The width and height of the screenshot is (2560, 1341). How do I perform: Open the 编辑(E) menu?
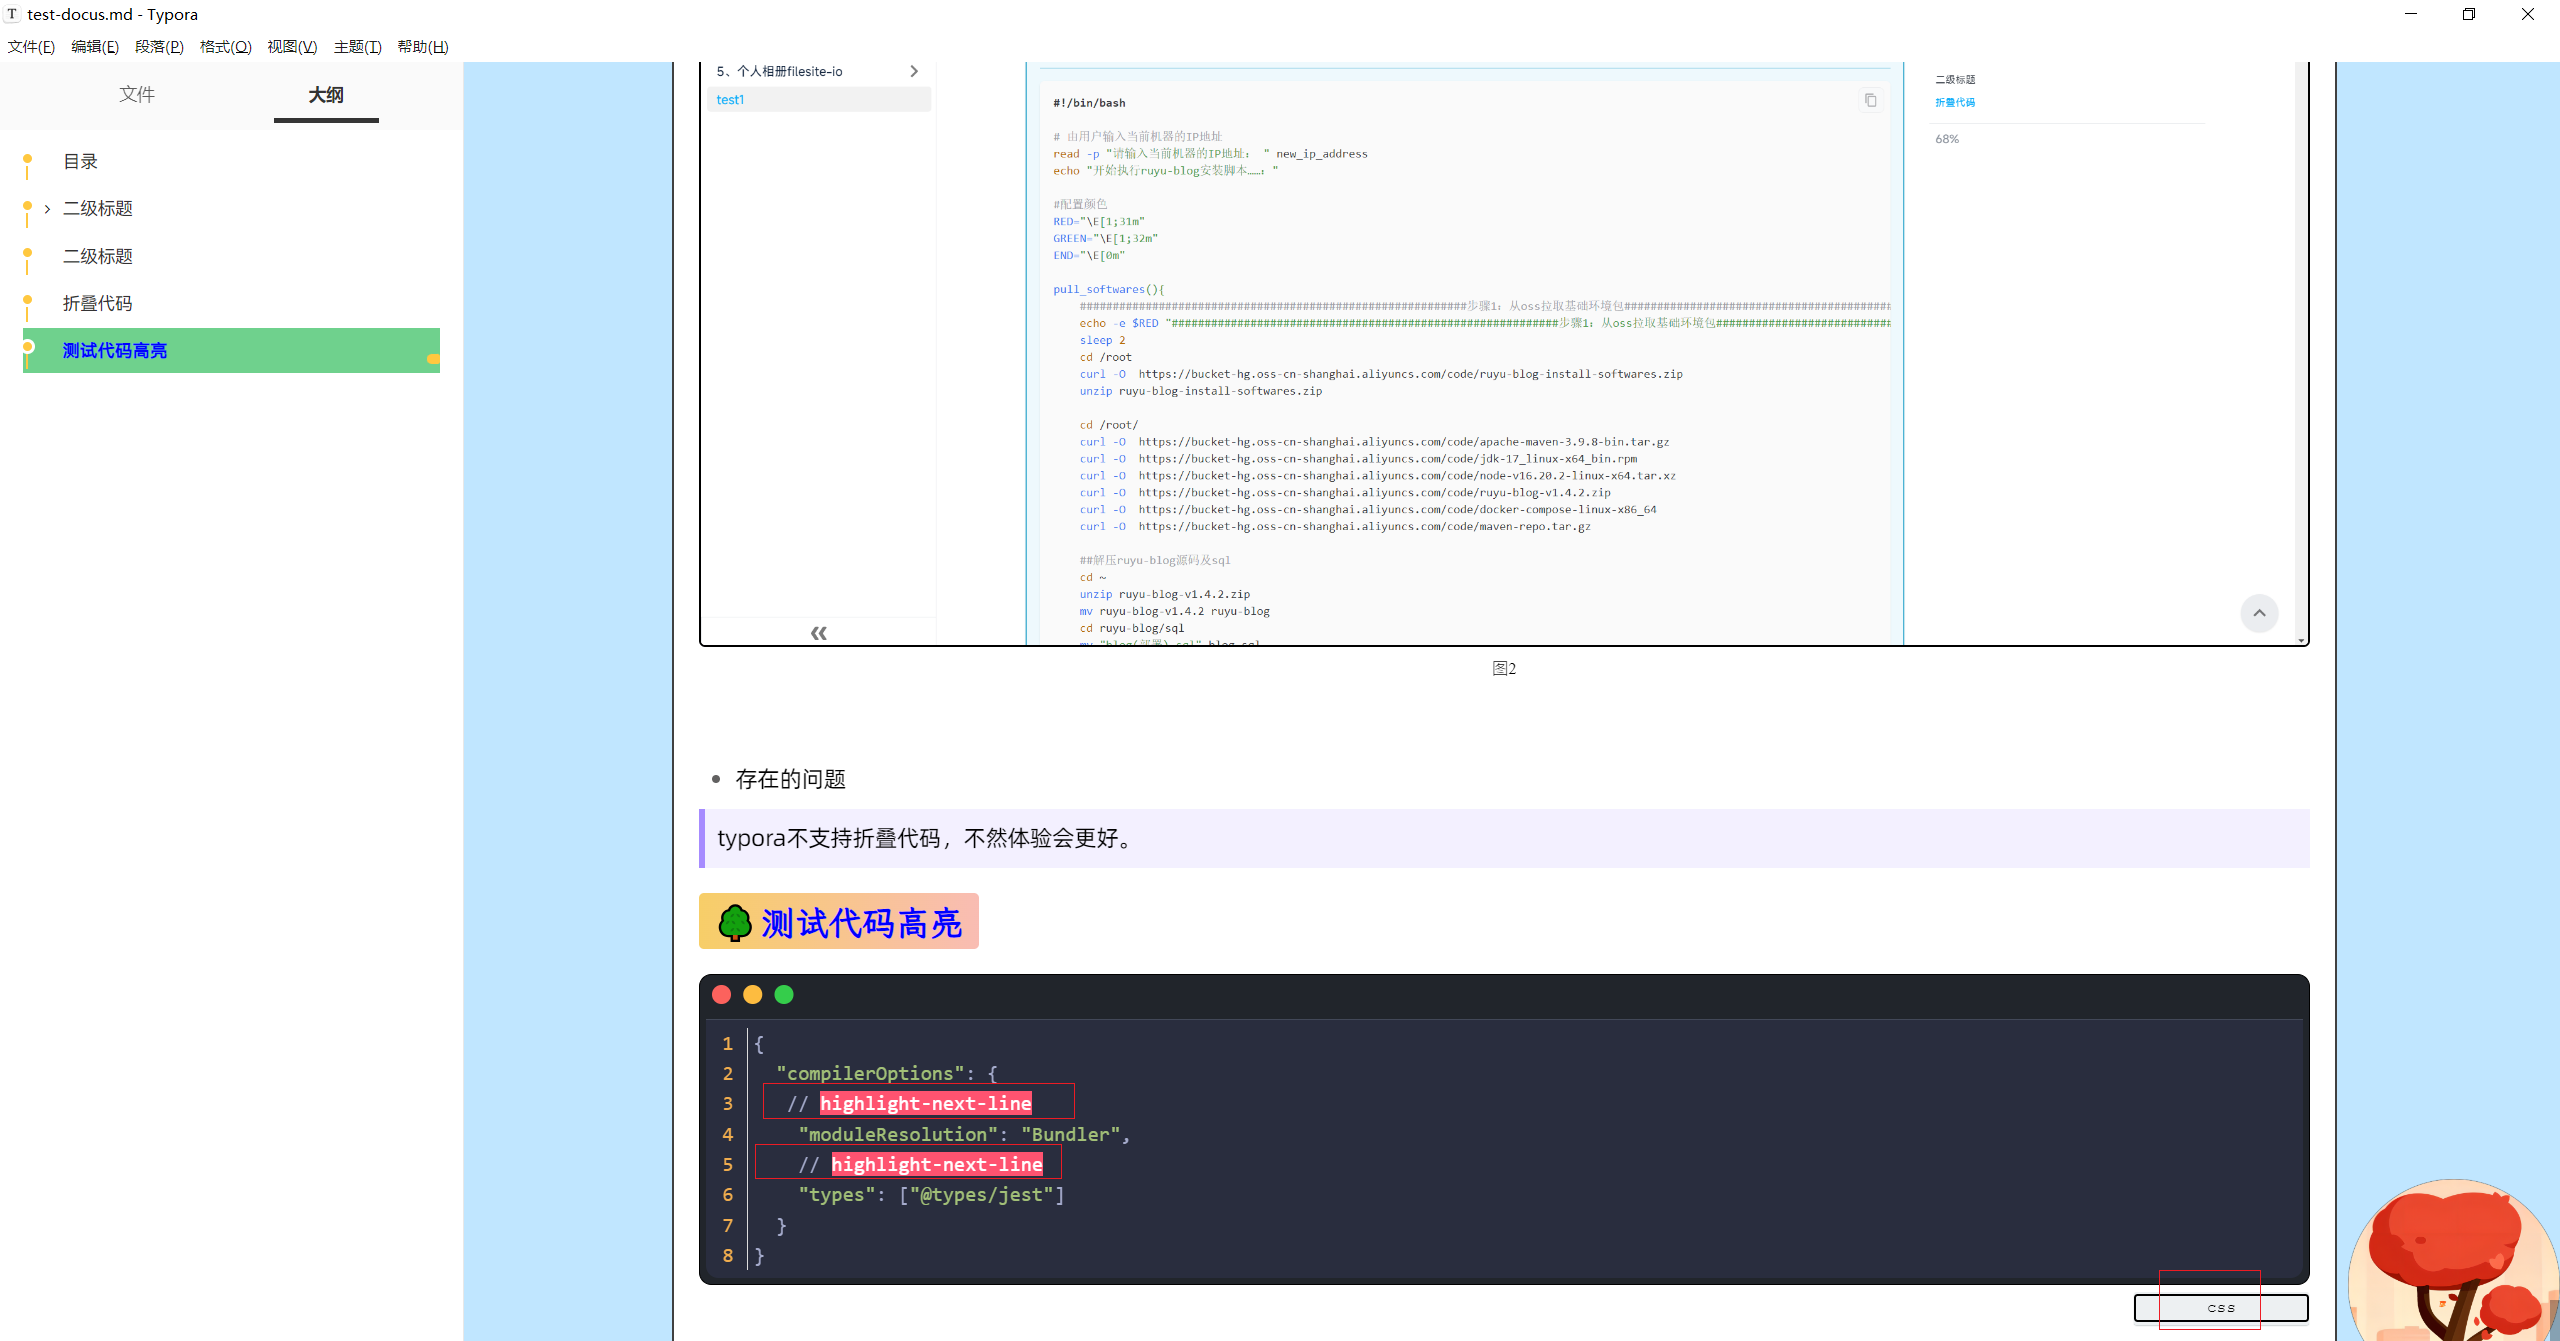point(95,47)
